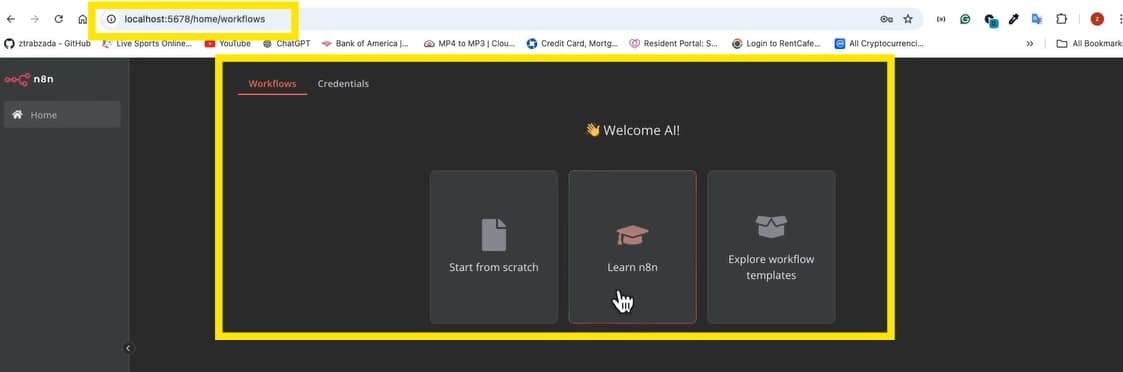The image size is (1123, 372).
Task: Go to the browser home page icon
Action: (x=82, y=19)
